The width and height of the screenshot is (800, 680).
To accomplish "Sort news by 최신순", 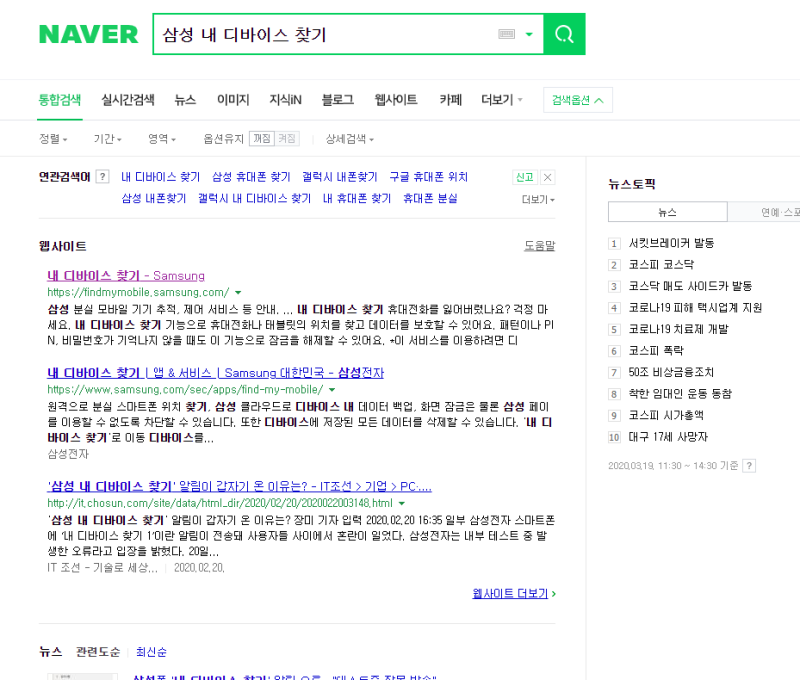I will (x=151, y=652).
